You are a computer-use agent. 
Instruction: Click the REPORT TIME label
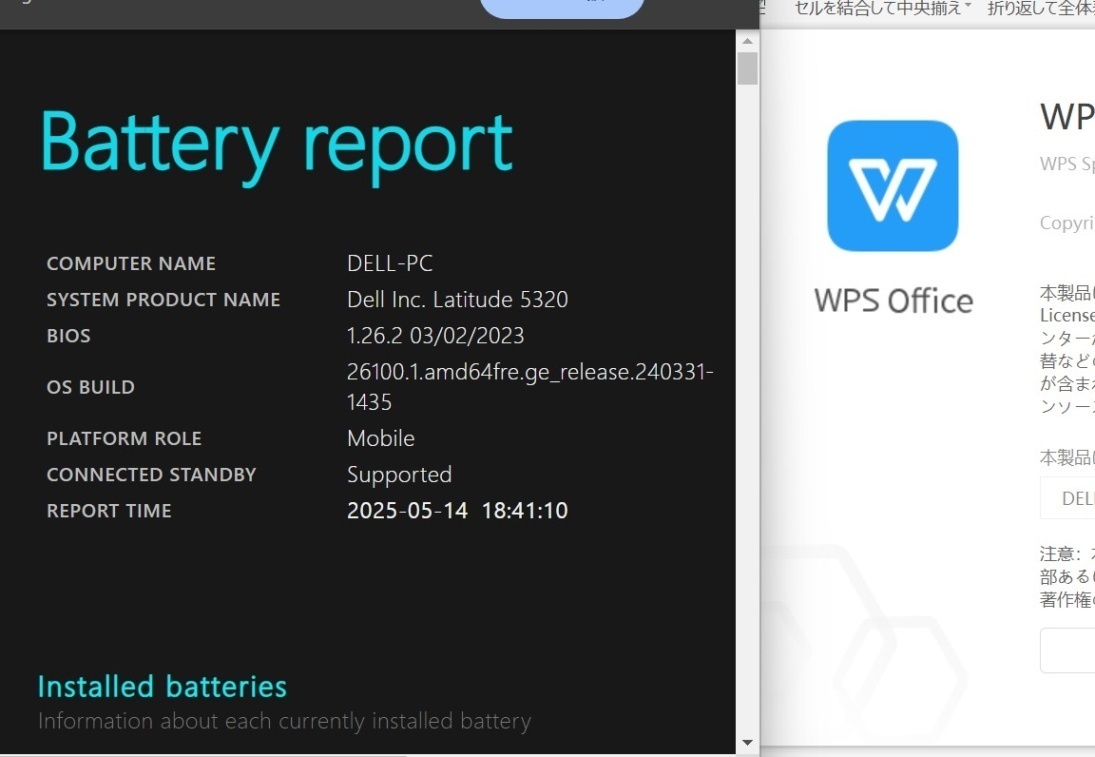coord(109,512)
